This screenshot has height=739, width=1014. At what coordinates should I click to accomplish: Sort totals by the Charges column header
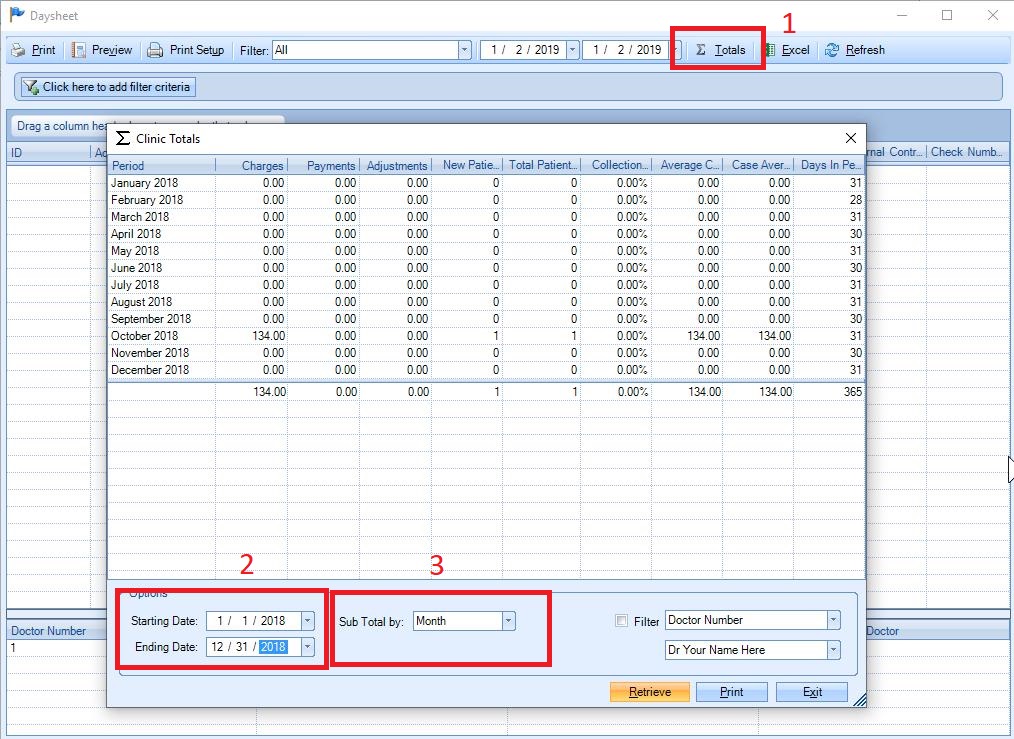(262, 165)
